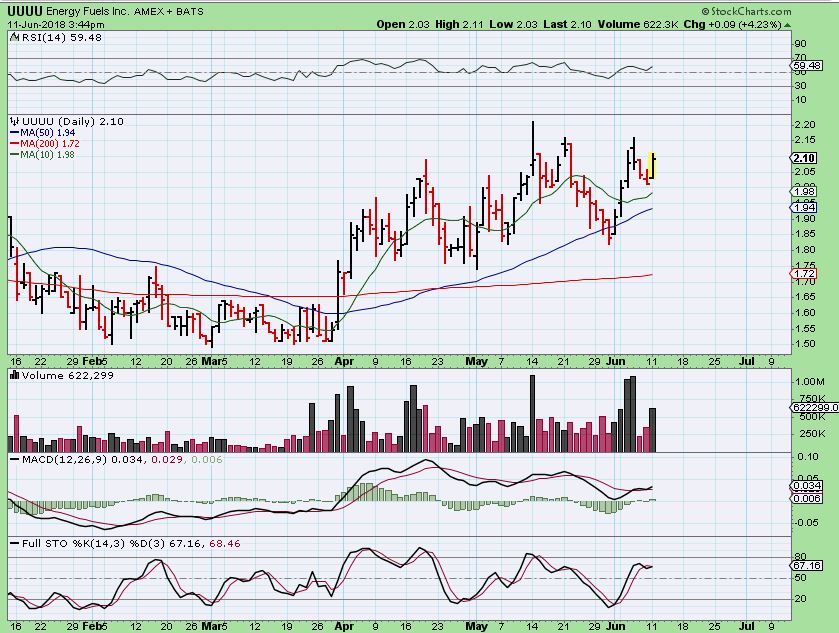
Task: Click the 'Open 2.03' header value
Action: click(402, 25)
